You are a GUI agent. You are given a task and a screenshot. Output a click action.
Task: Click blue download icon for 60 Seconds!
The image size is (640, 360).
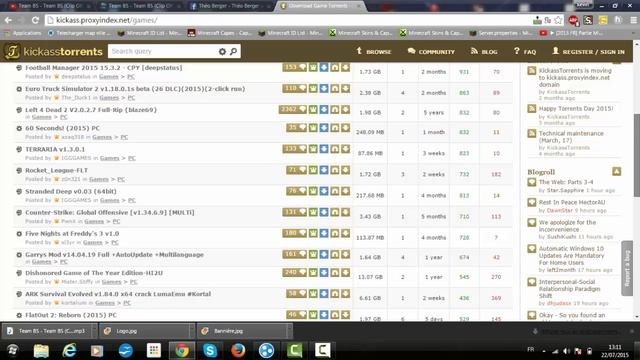pyautogui.click(x=324, y=128)
